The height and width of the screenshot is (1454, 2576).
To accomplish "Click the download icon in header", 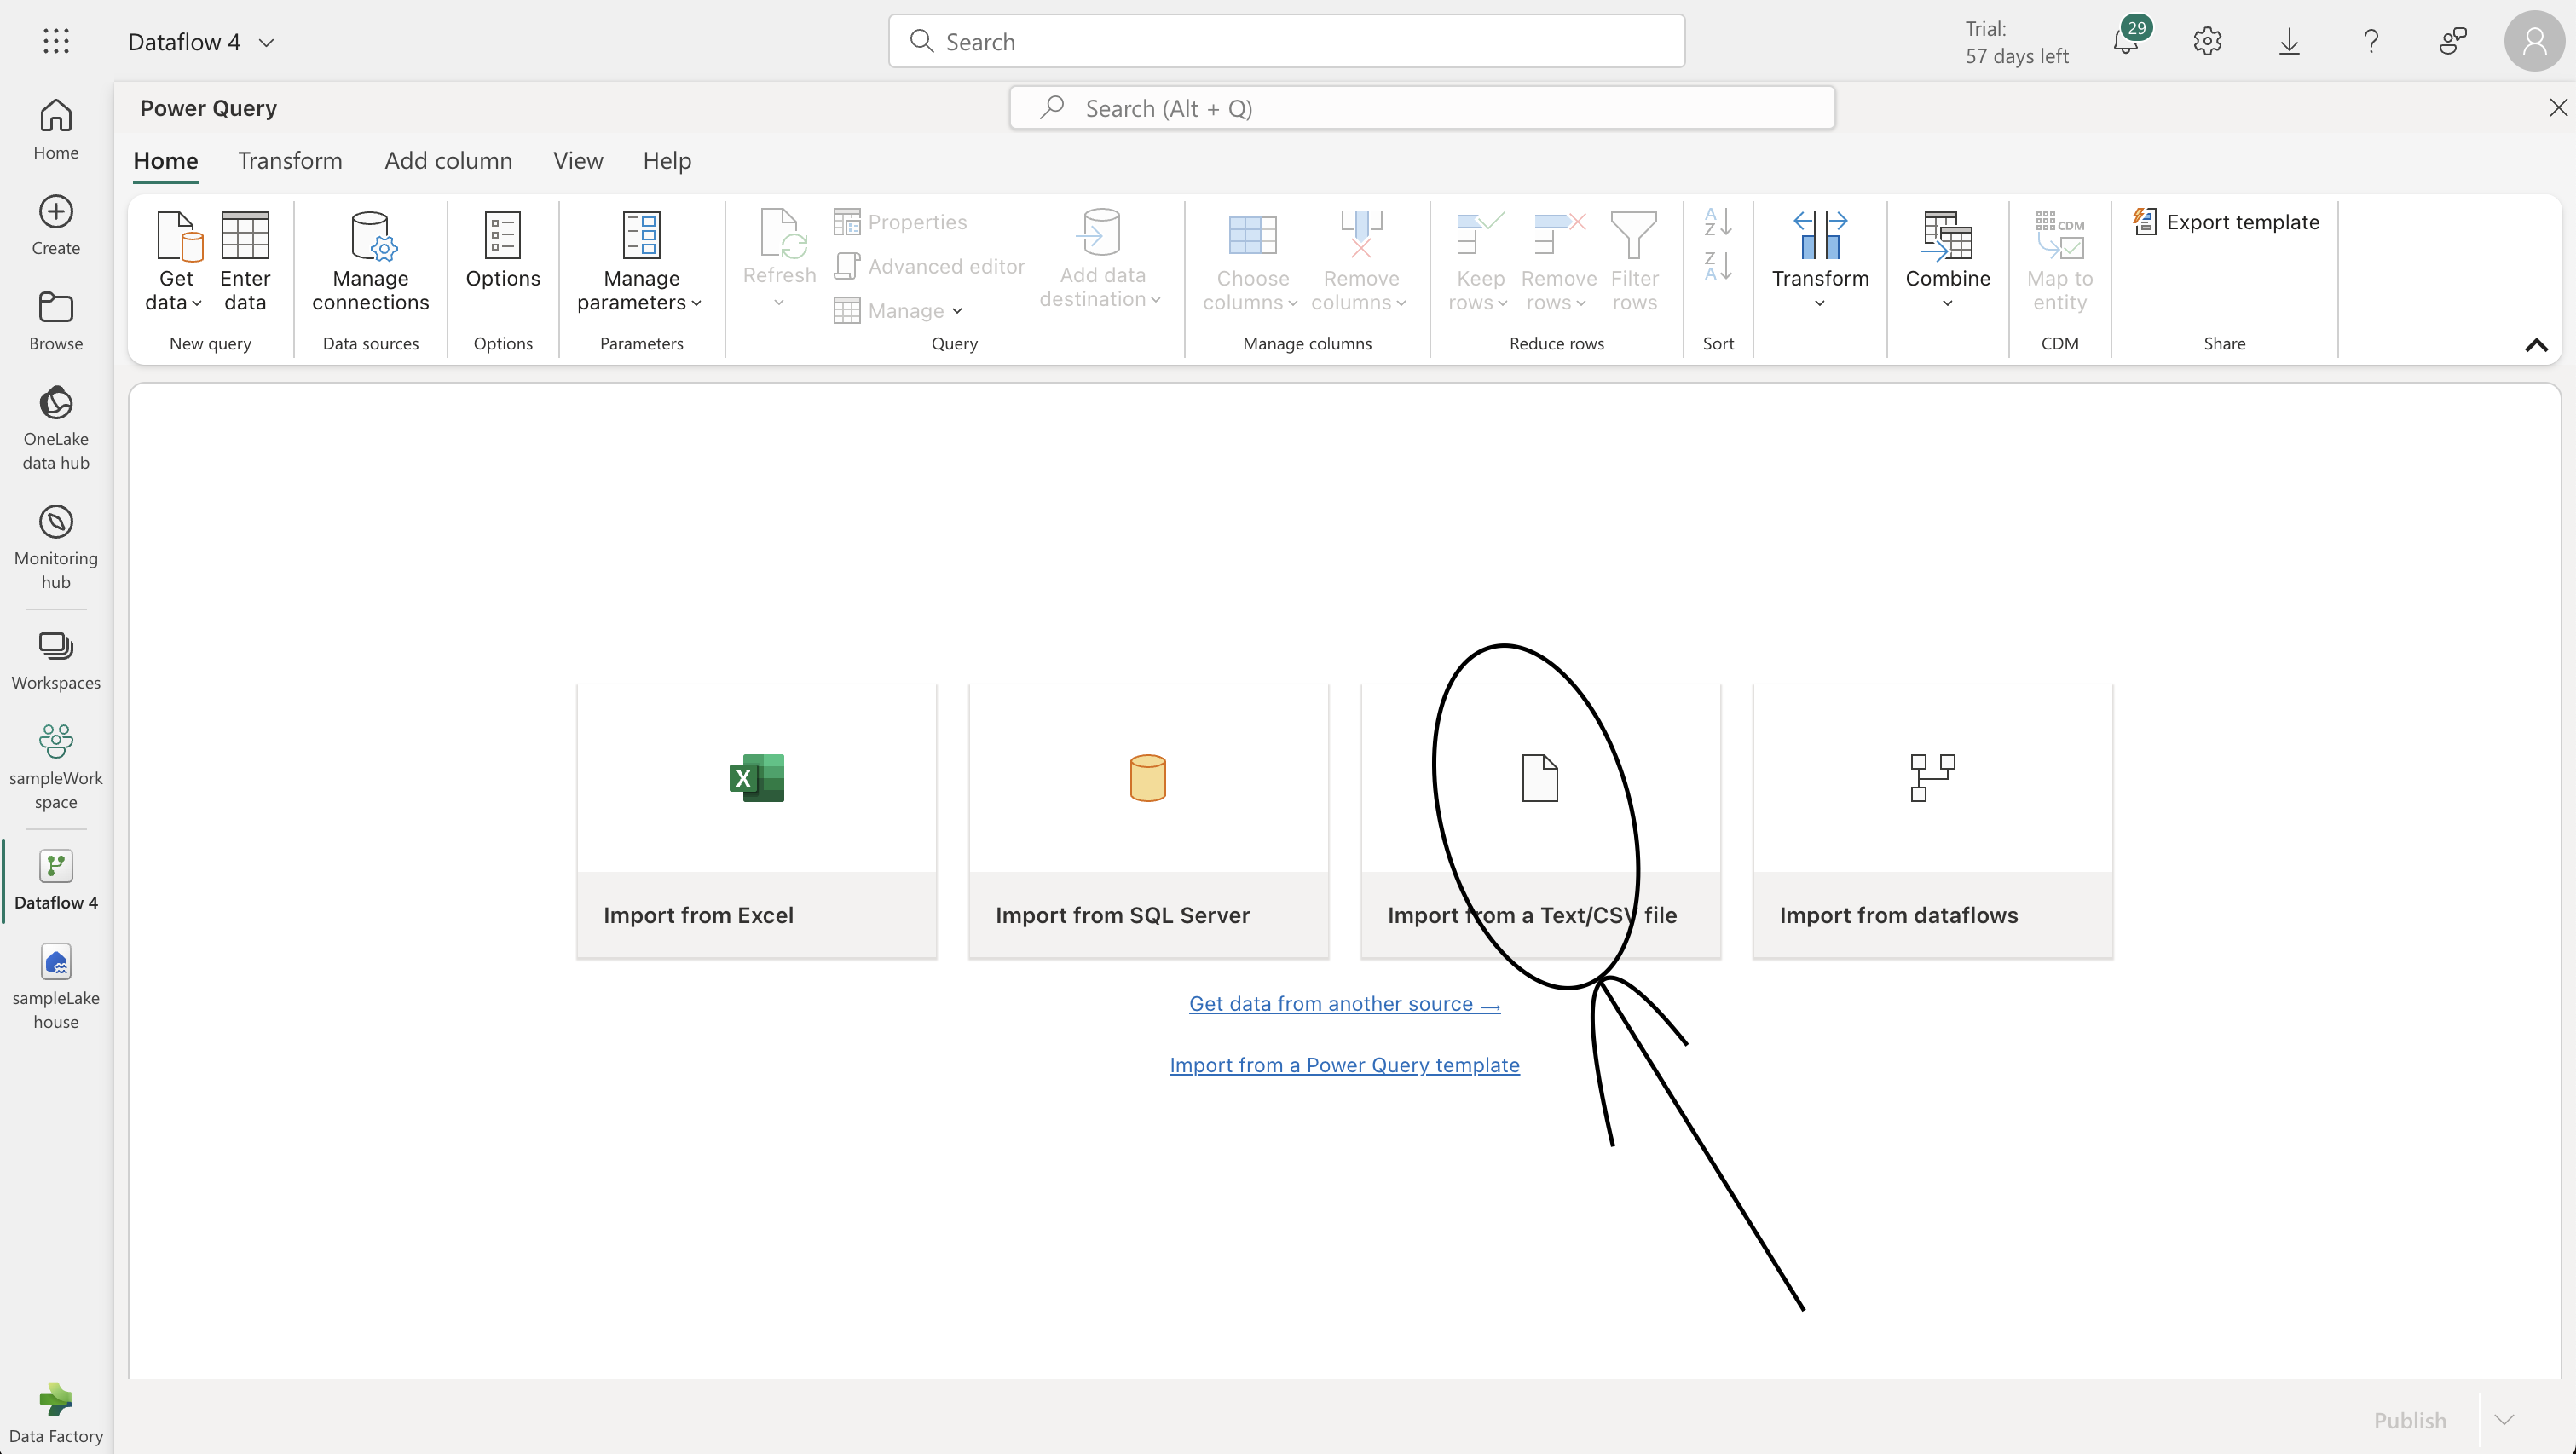I will [x=2289, y=41].
